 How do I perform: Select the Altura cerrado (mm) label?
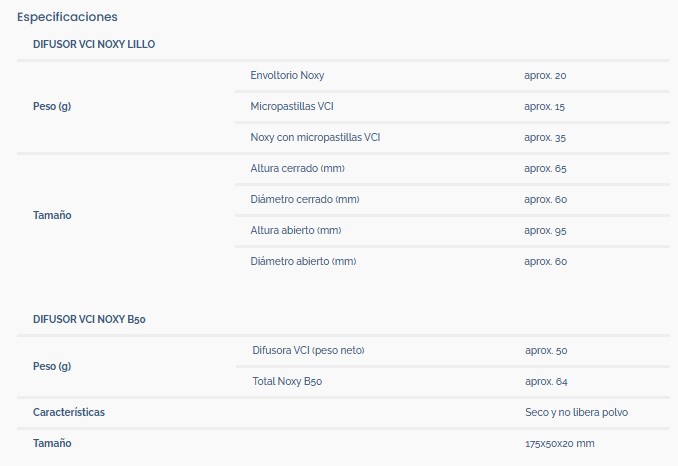click(x=297, y=168)
